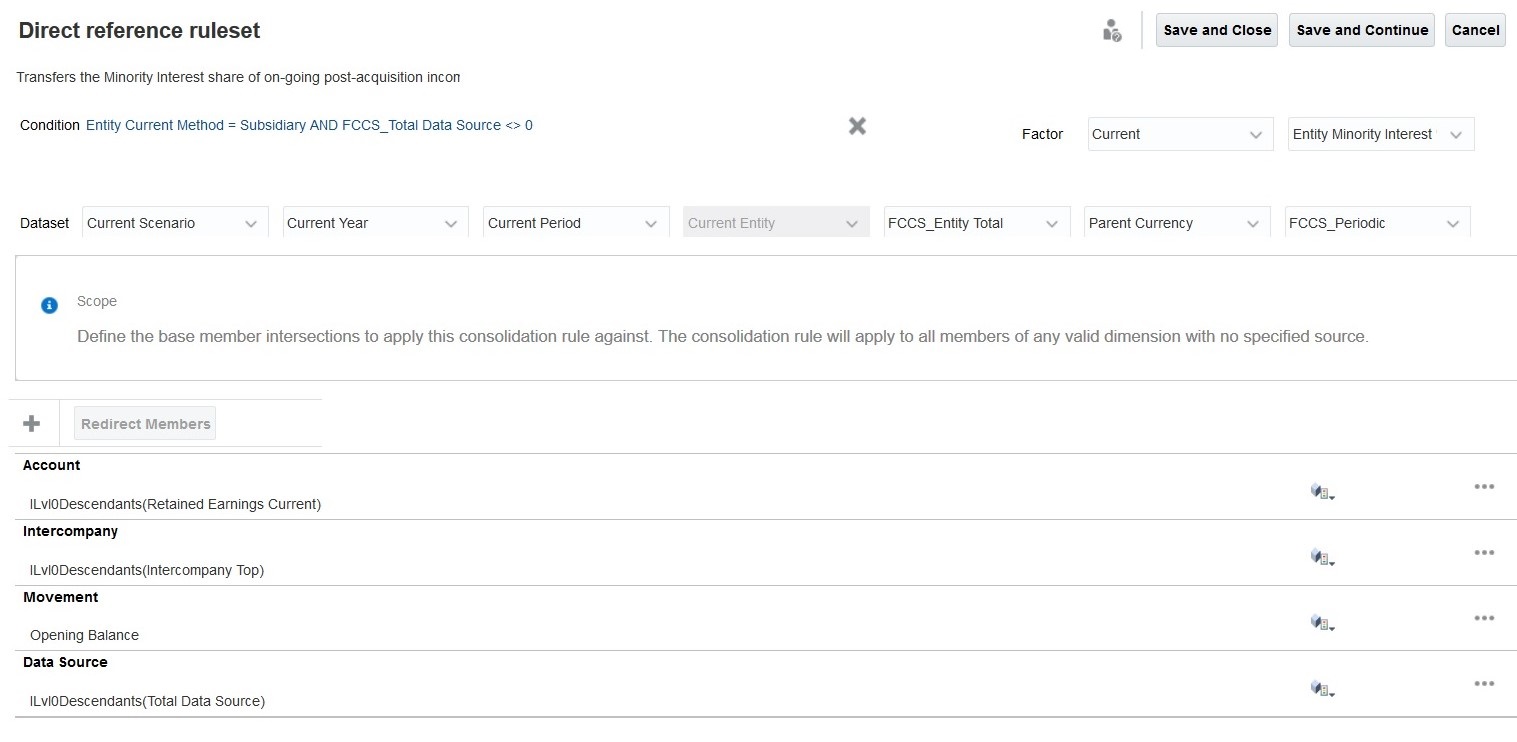
Task: Open the Account row actions ellipsis
Action: tap(1484, 487)
